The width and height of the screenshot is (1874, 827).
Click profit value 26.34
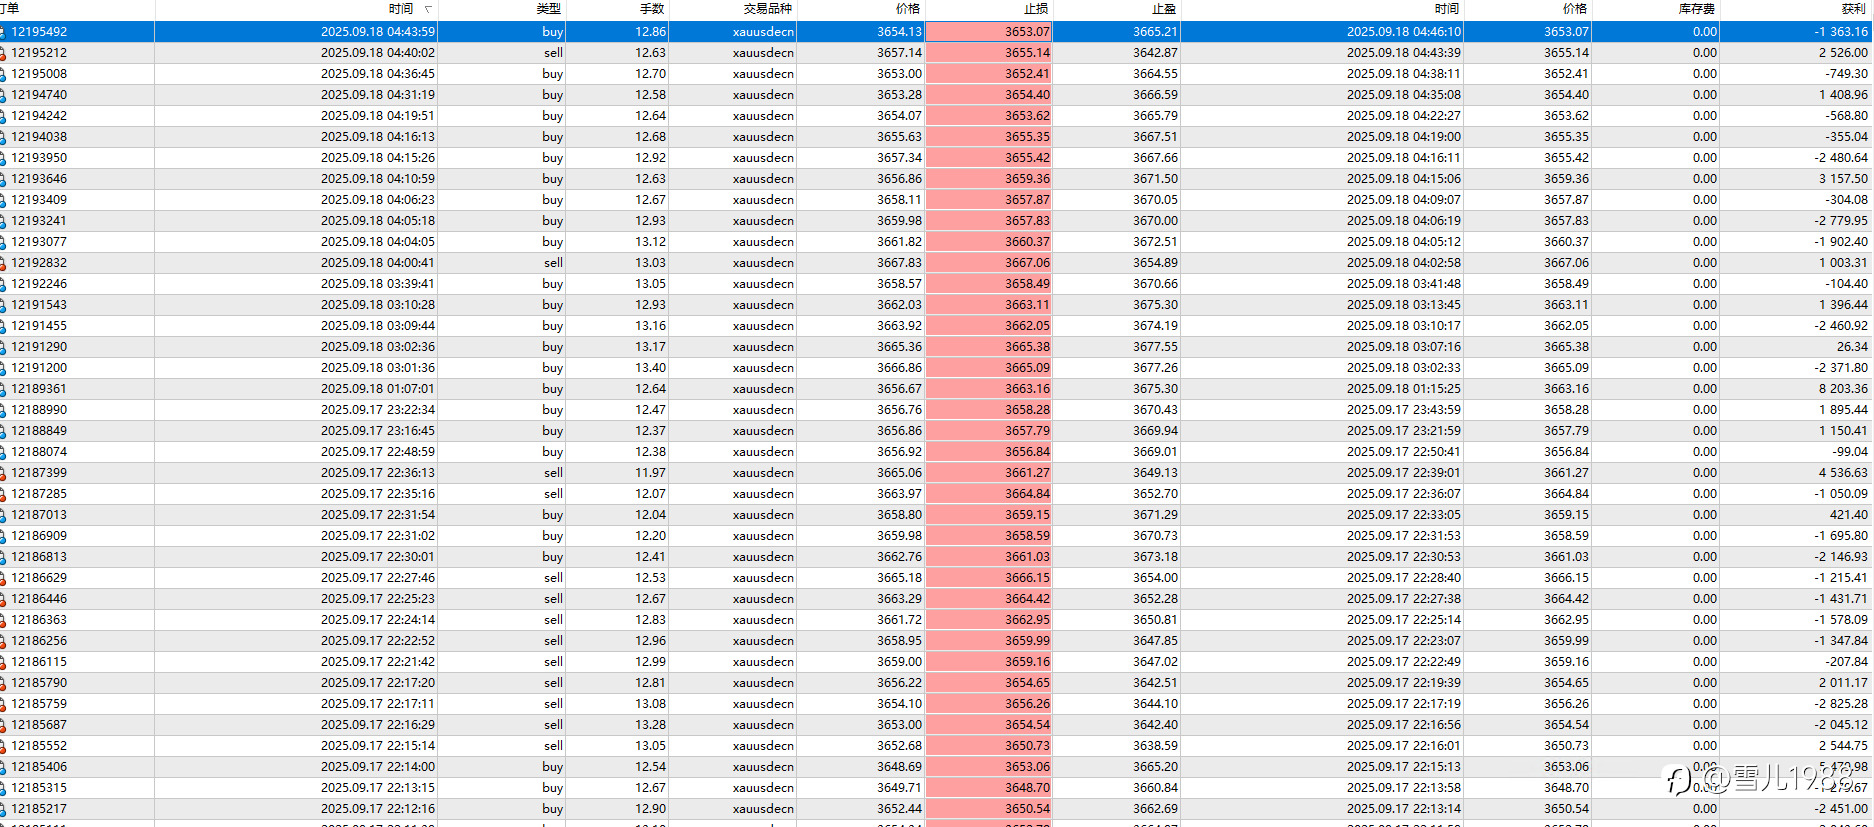tap(1852, 347)
